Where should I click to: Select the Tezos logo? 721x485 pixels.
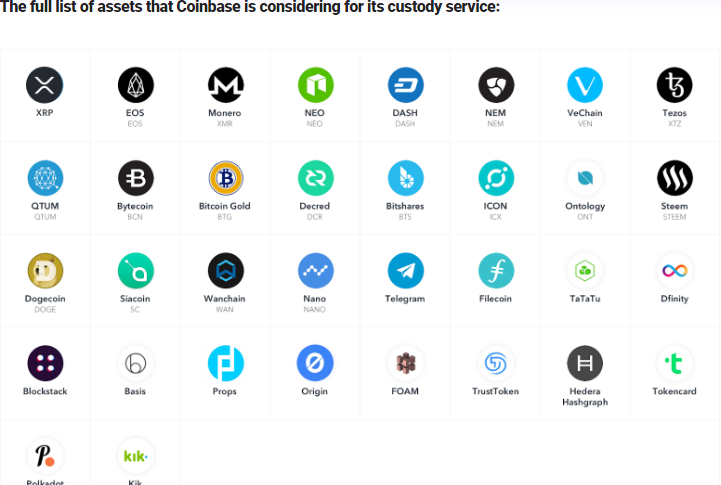675,85
